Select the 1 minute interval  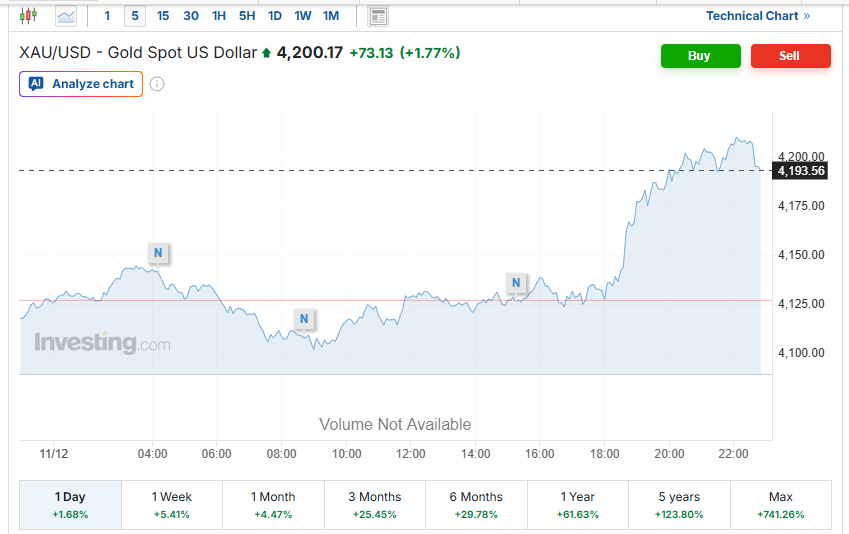point(108,16)
